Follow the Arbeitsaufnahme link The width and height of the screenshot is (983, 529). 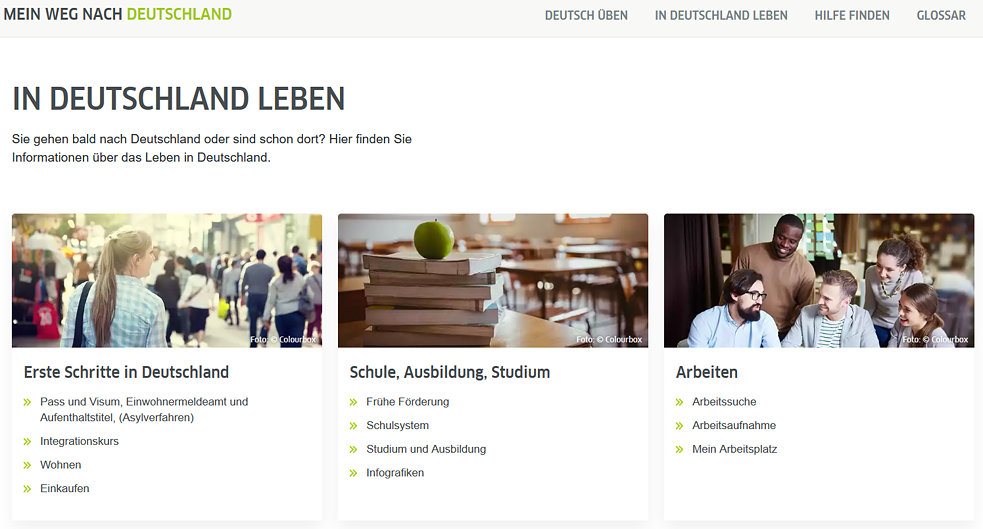click(734, 426)
